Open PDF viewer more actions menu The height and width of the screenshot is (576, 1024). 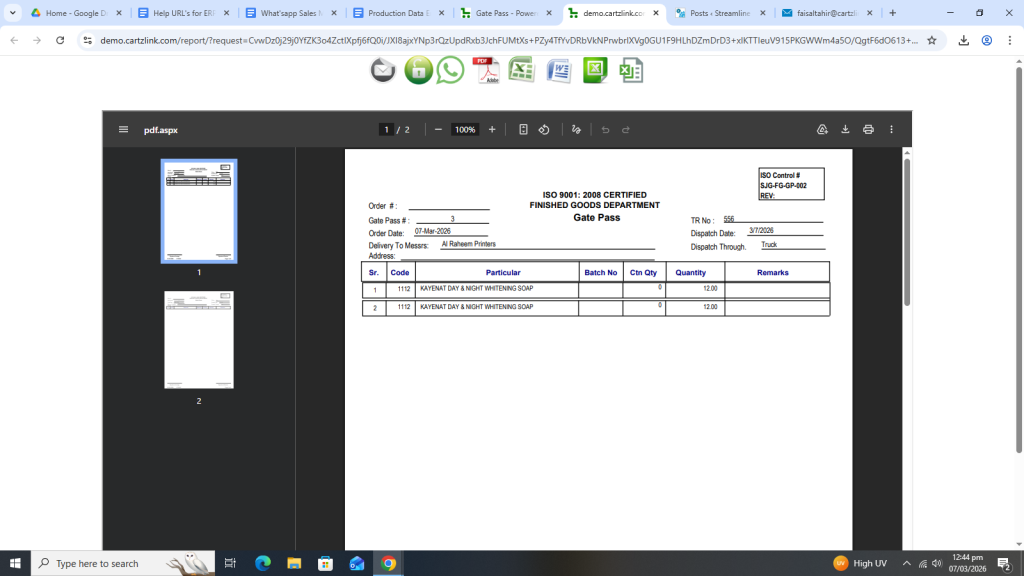891,130
